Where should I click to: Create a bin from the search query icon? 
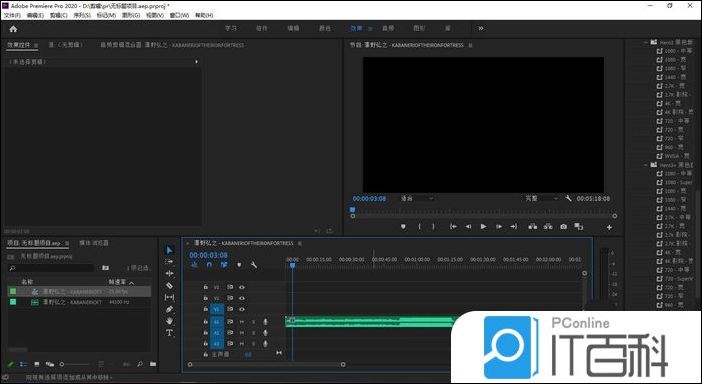[x=105, y=268]
